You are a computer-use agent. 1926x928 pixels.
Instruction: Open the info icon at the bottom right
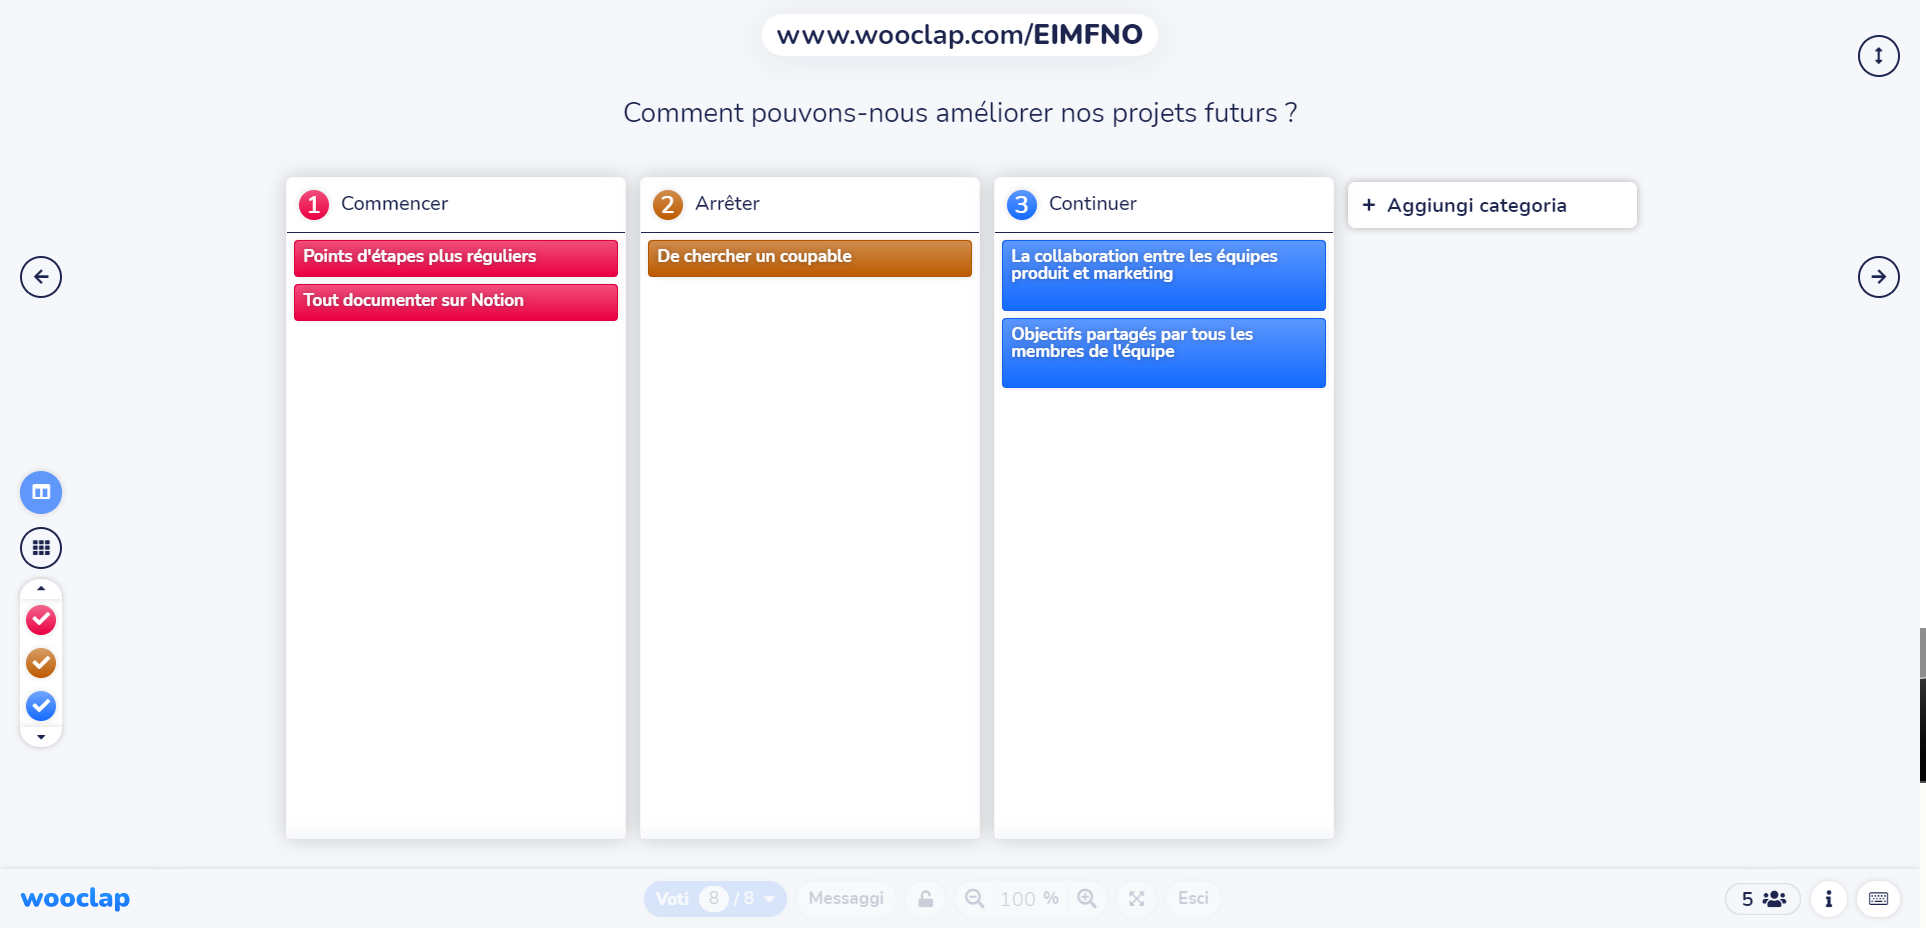click(1828, 899)
